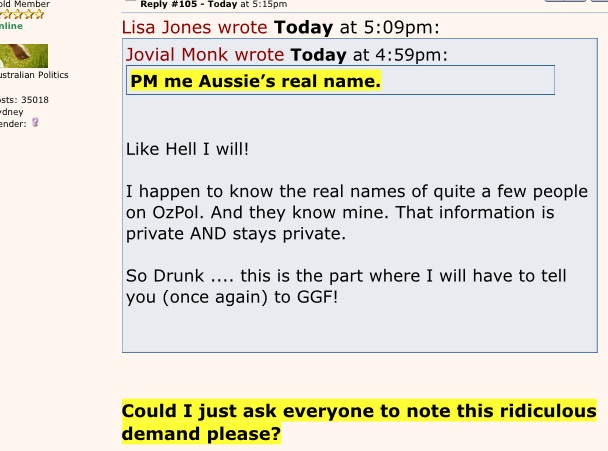Click the gold star rating row

pyautogui.click(x=22, y=15)
